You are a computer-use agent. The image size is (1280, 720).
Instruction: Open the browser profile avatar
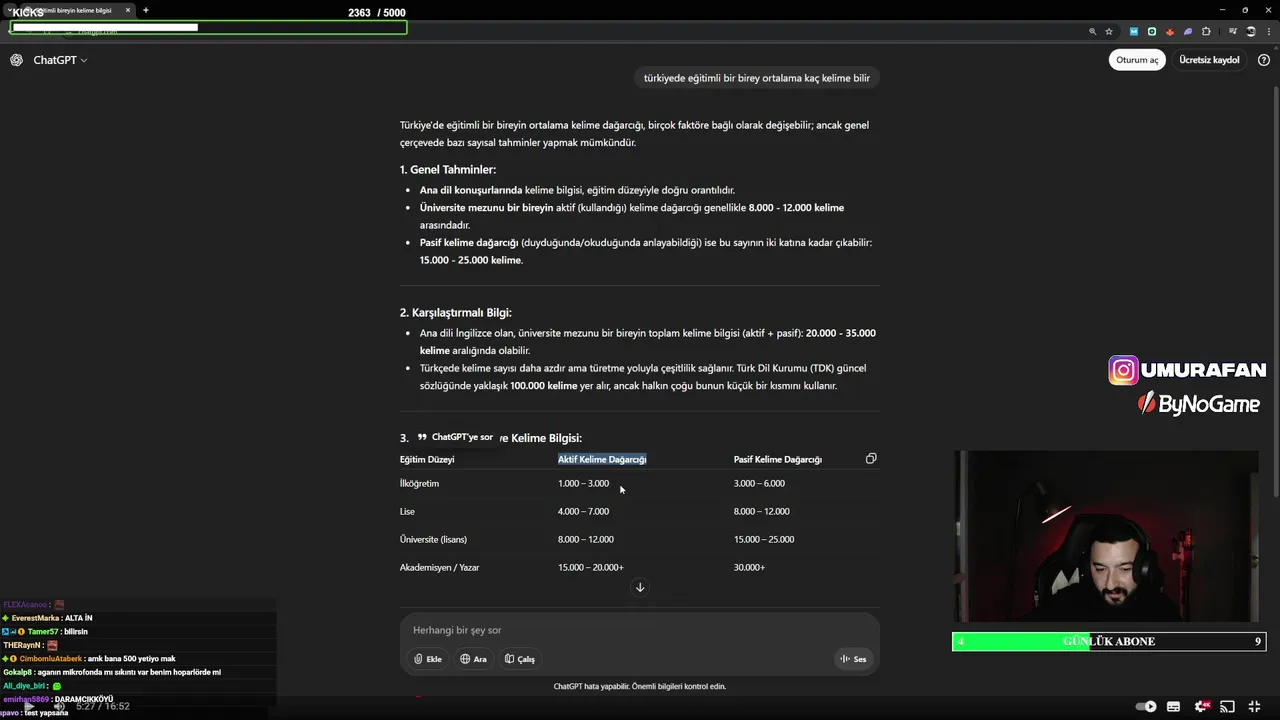point(1250,31)
